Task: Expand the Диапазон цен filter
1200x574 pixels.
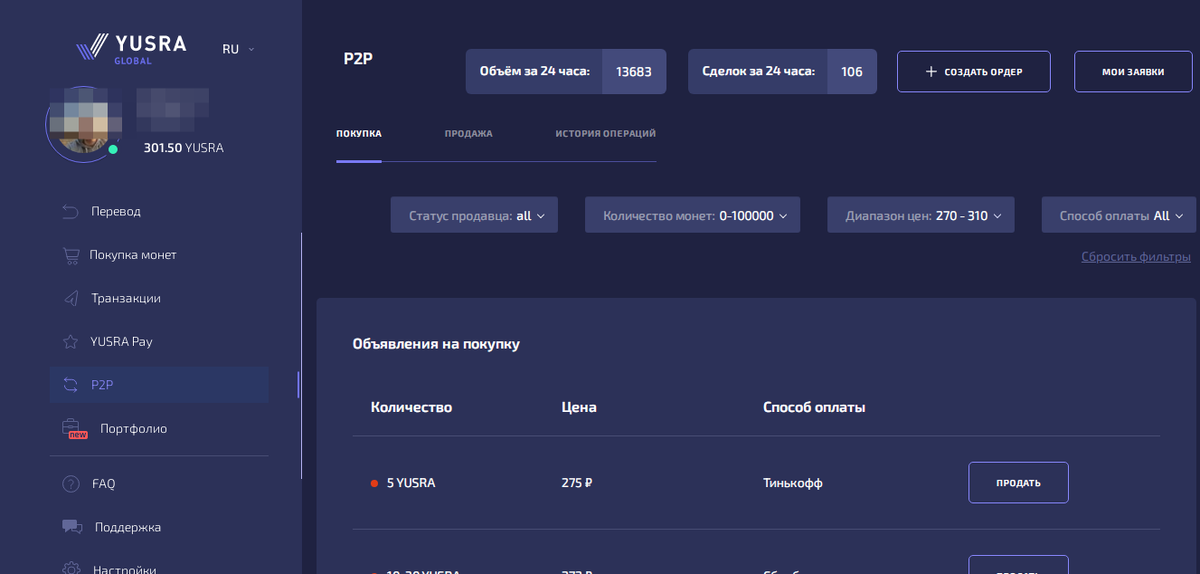Action: 921,215
